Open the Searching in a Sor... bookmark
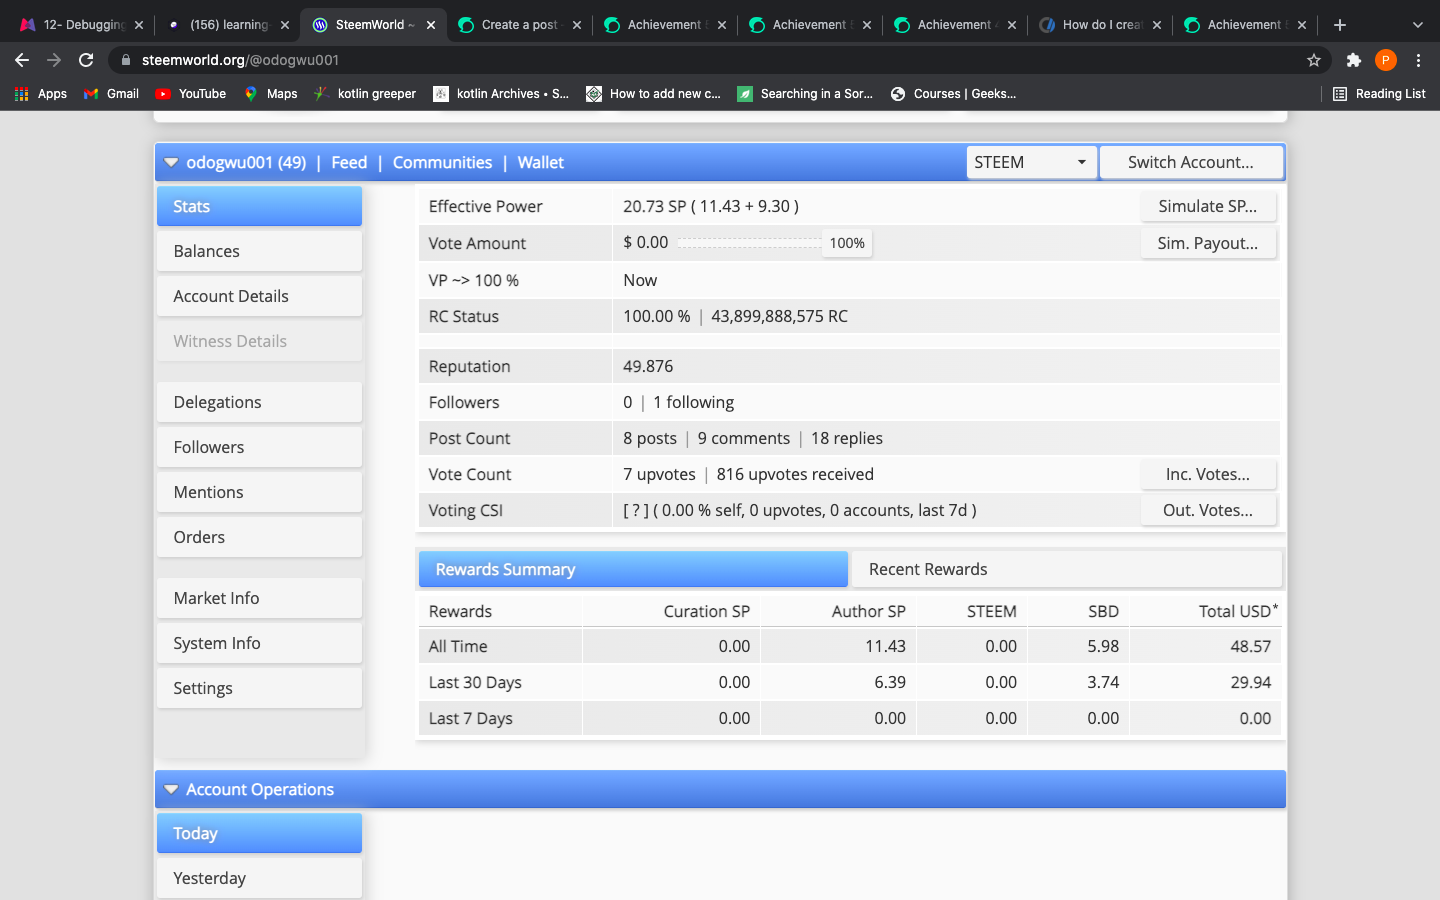 point(805,94)
